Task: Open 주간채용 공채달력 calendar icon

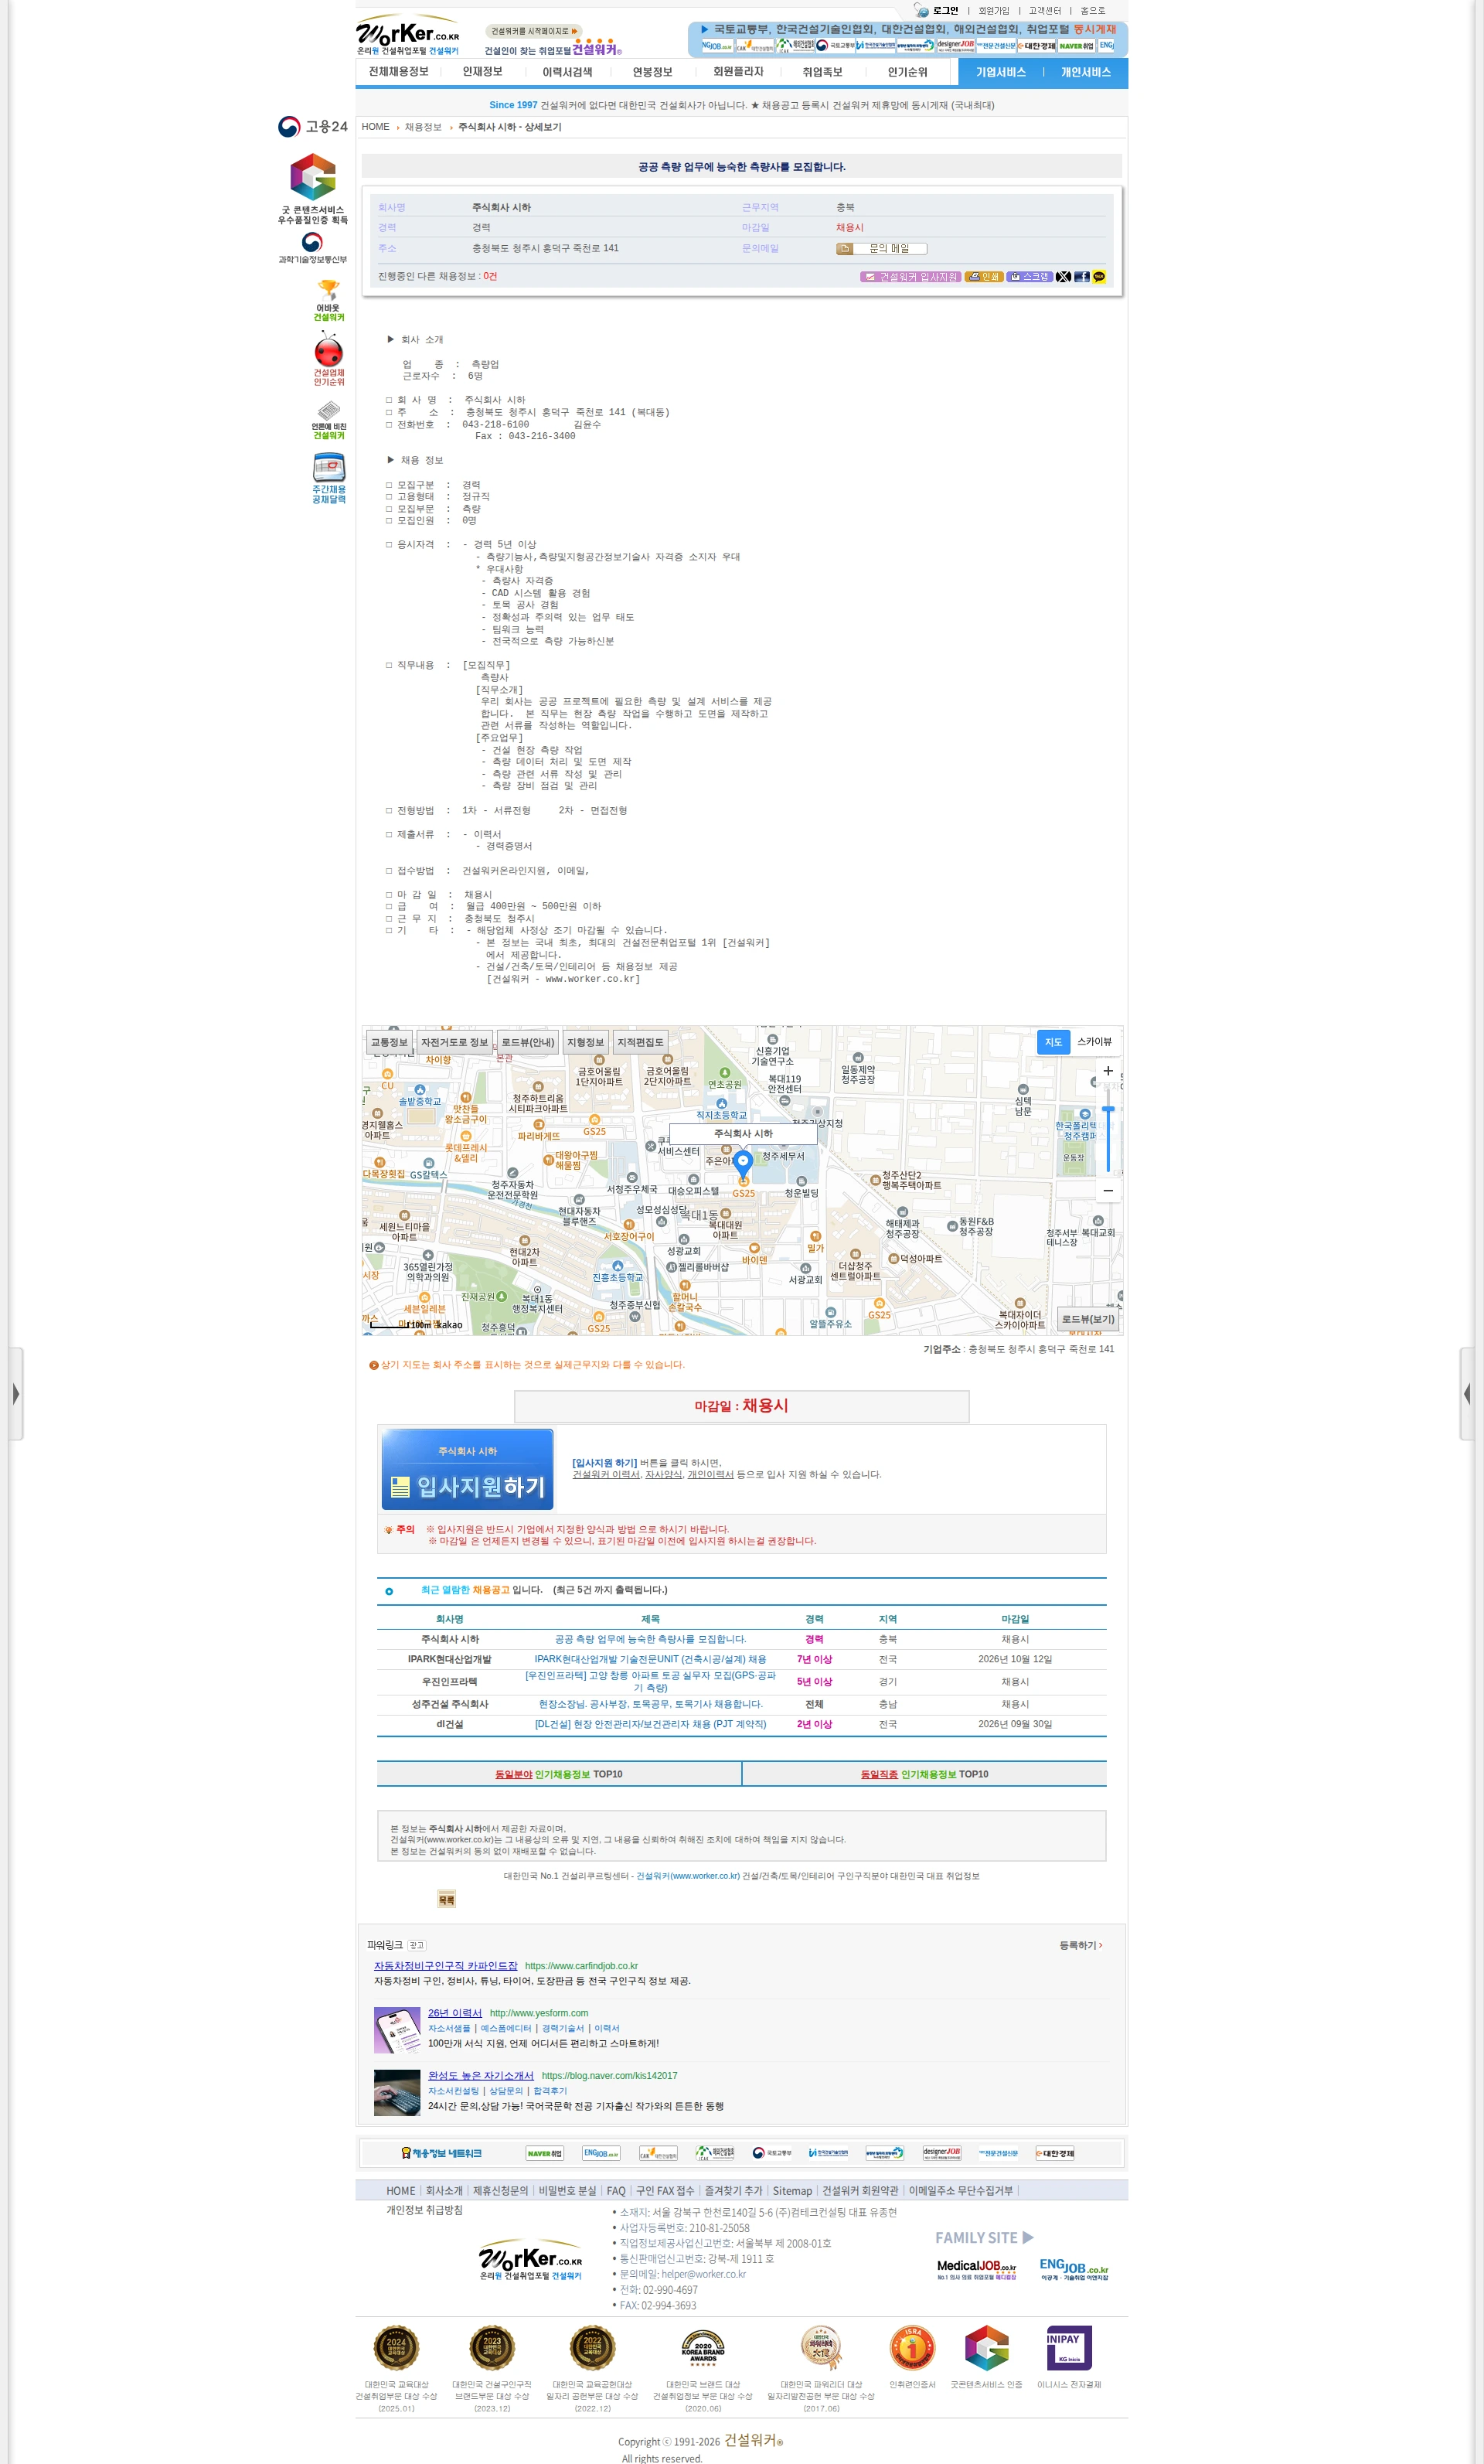Action: (328, 478)
